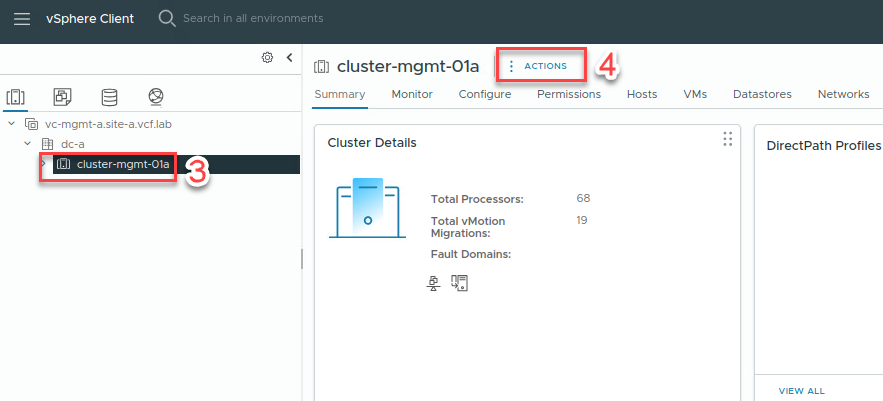Open the Networks tab

844,94
